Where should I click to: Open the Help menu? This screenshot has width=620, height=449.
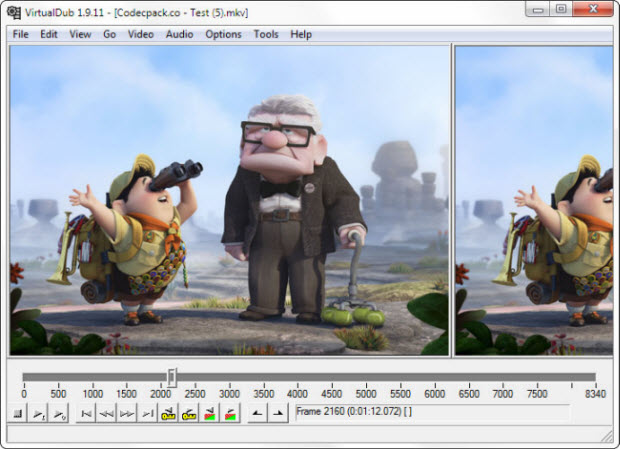[x=301, y=34]
